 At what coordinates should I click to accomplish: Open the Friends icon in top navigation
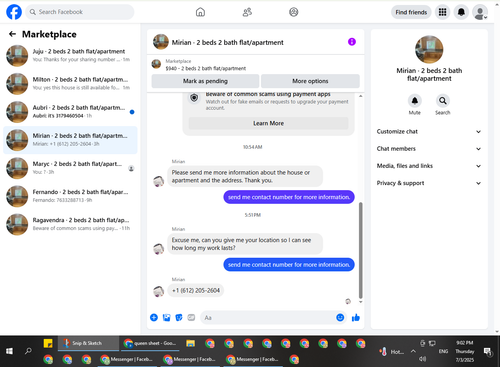247,12
